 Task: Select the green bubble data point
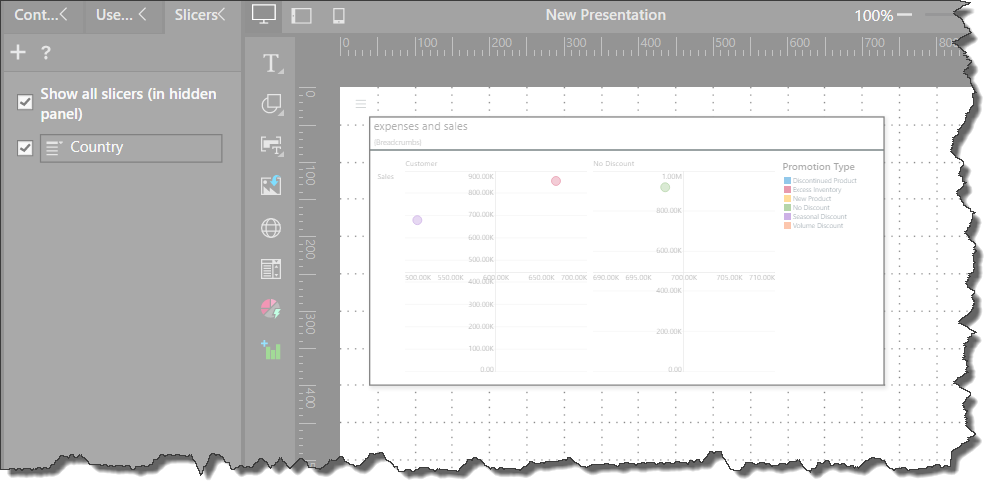(665, 187)
